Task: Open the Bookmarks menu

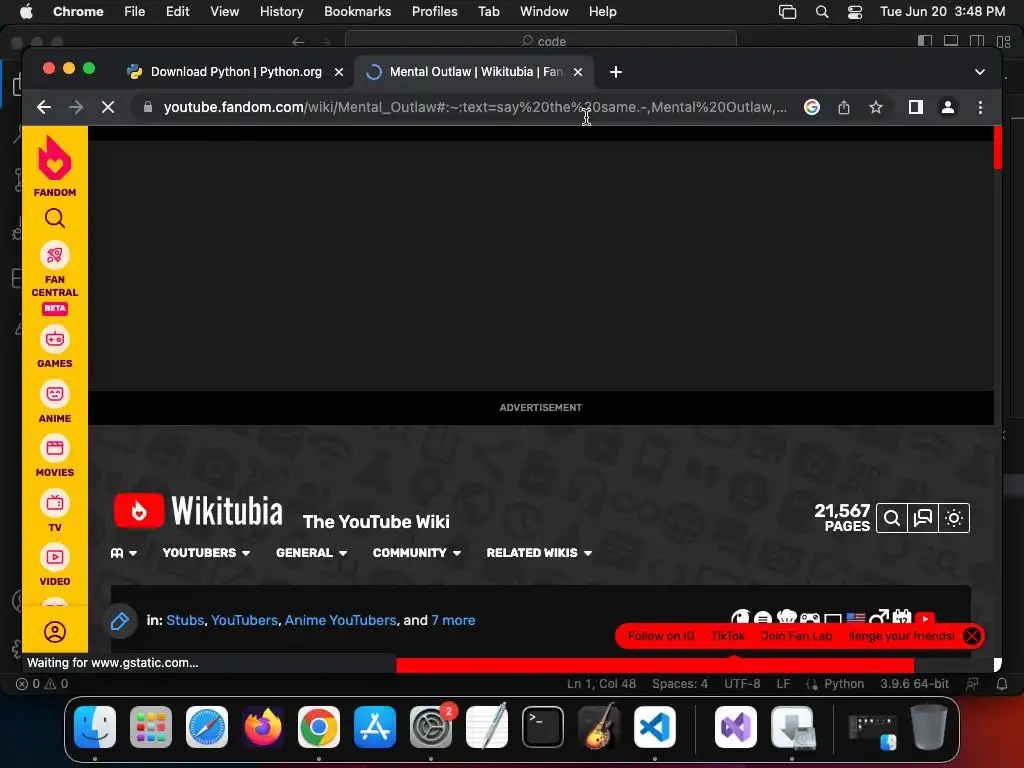Action: pos(357,12)
